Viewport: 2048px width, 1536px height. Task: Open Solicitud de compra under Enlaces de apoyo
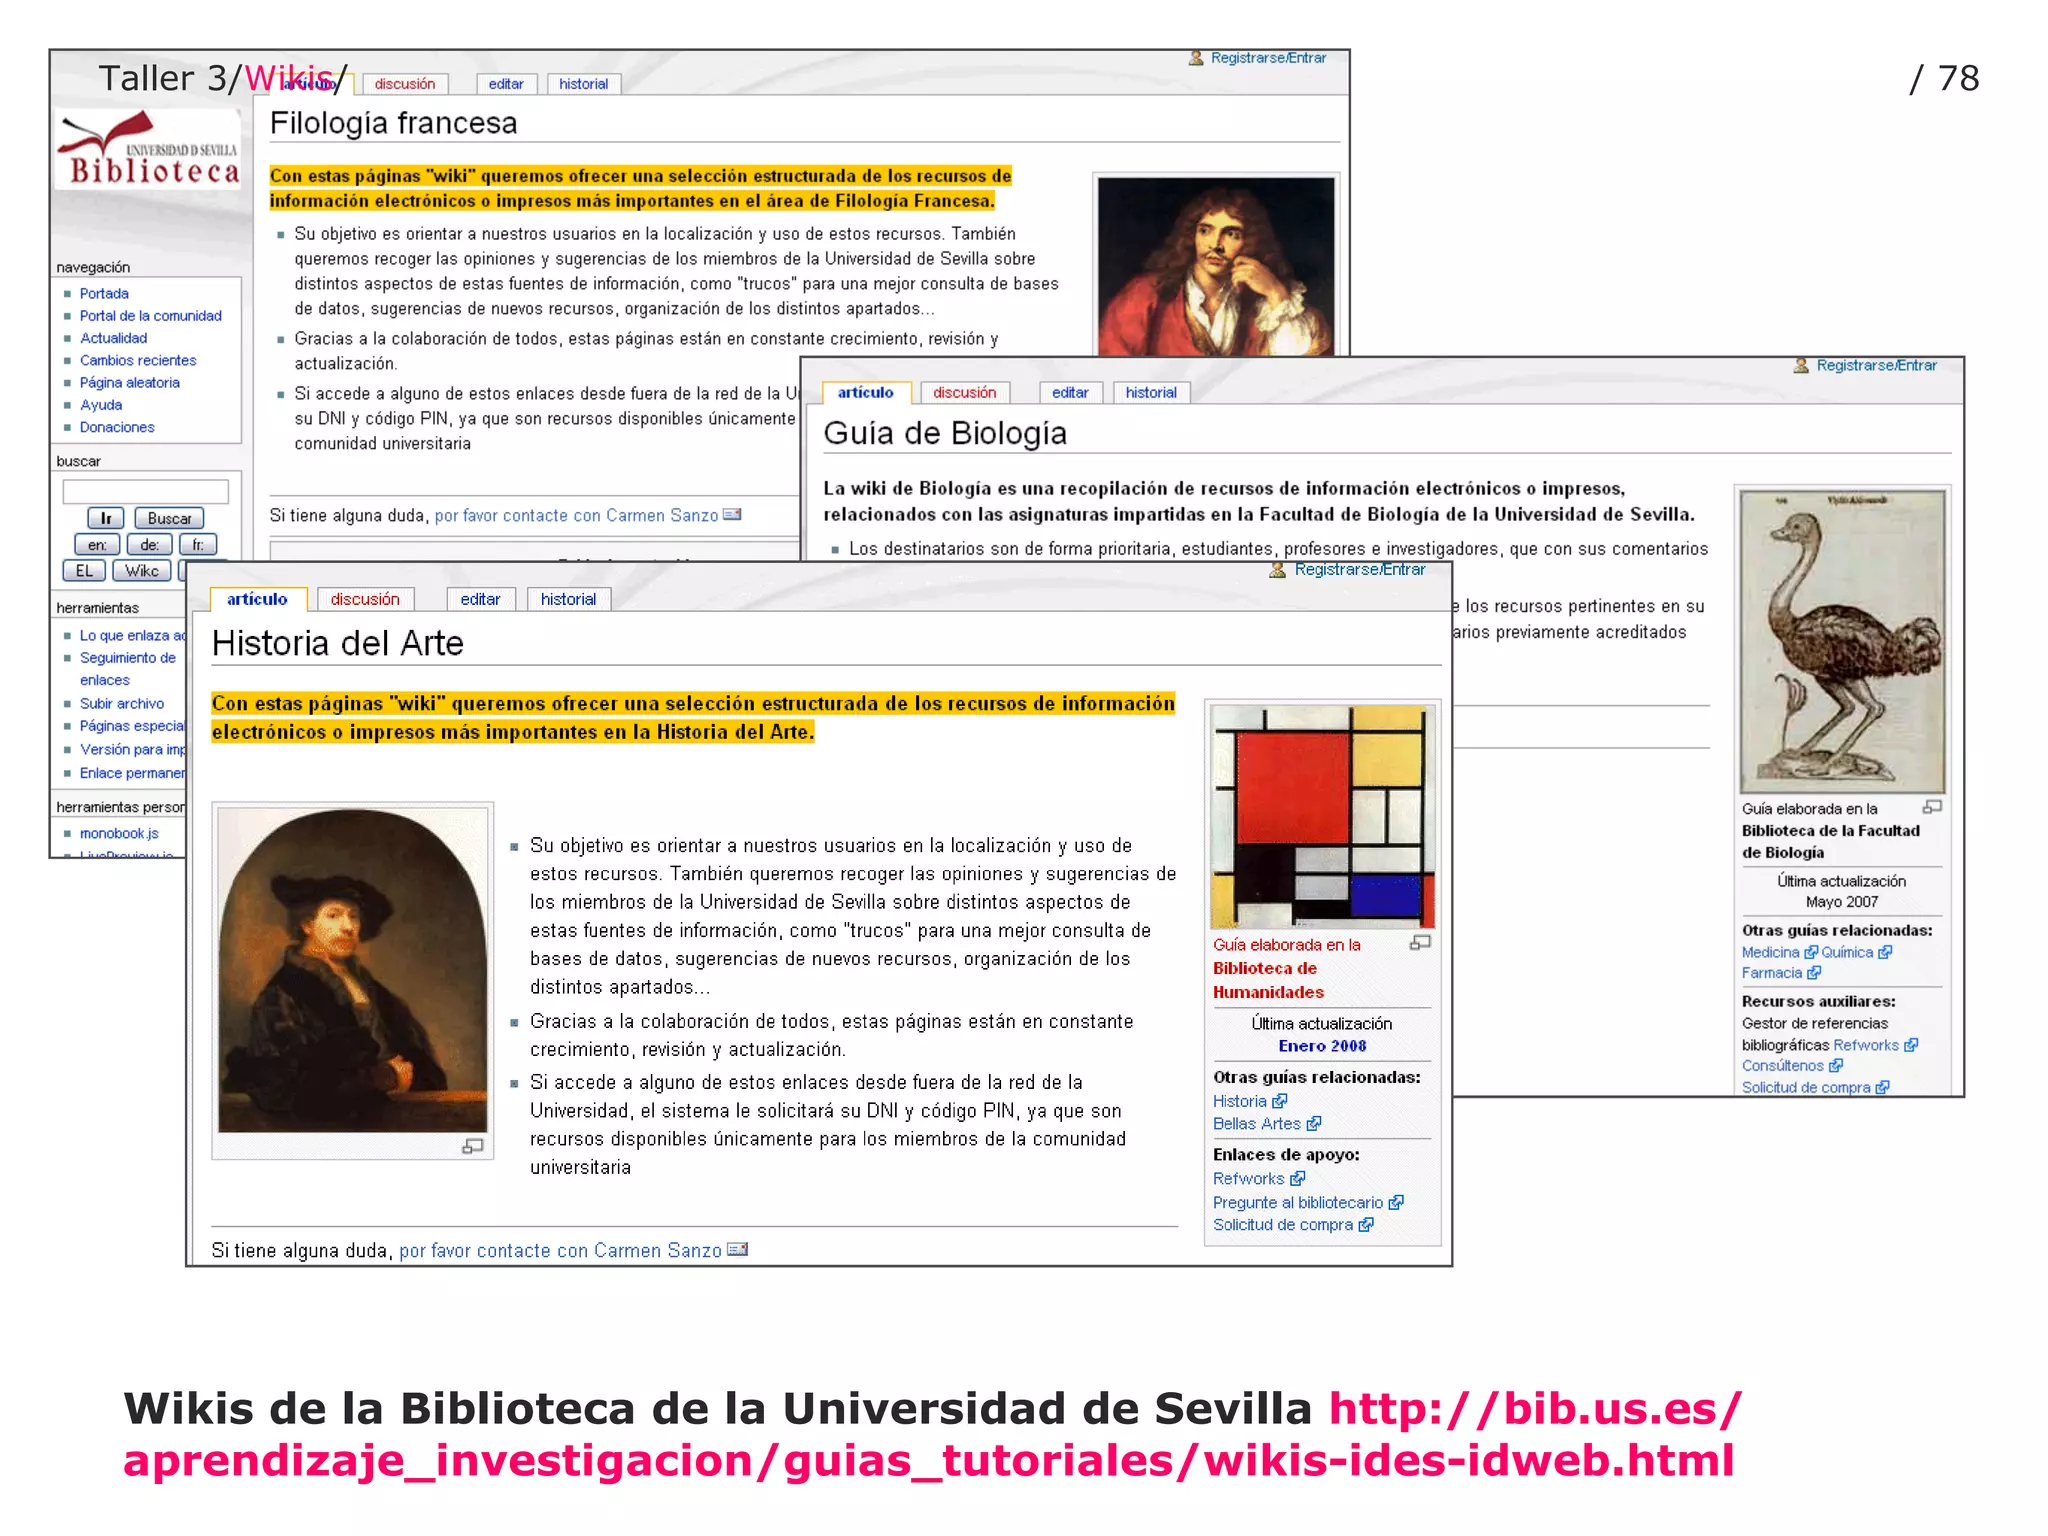coord(1283,1225)
